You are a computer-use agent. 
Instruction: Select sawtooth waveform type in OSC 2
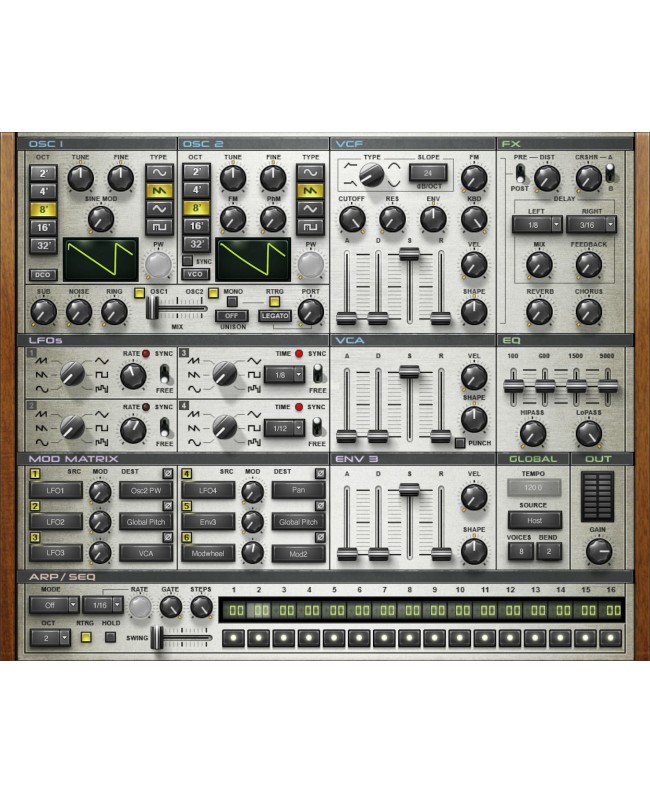tap(310, 190)
